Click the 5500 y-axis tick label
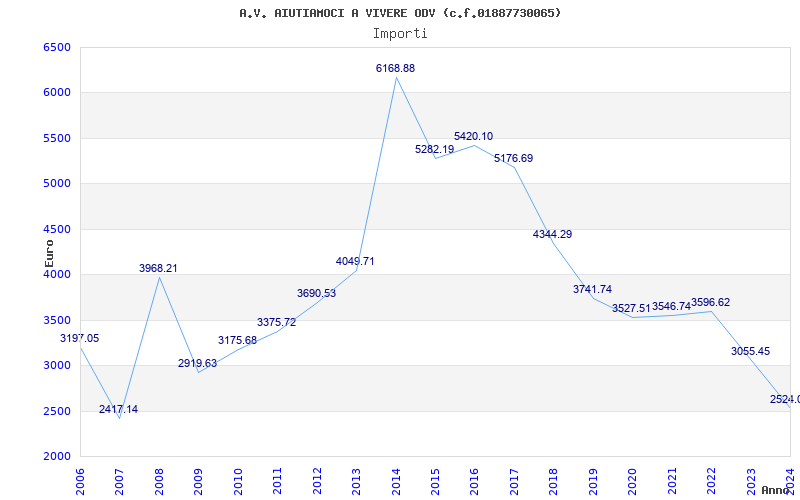The width and height of the screenshot is (800, 500). (x=57, y=138)
